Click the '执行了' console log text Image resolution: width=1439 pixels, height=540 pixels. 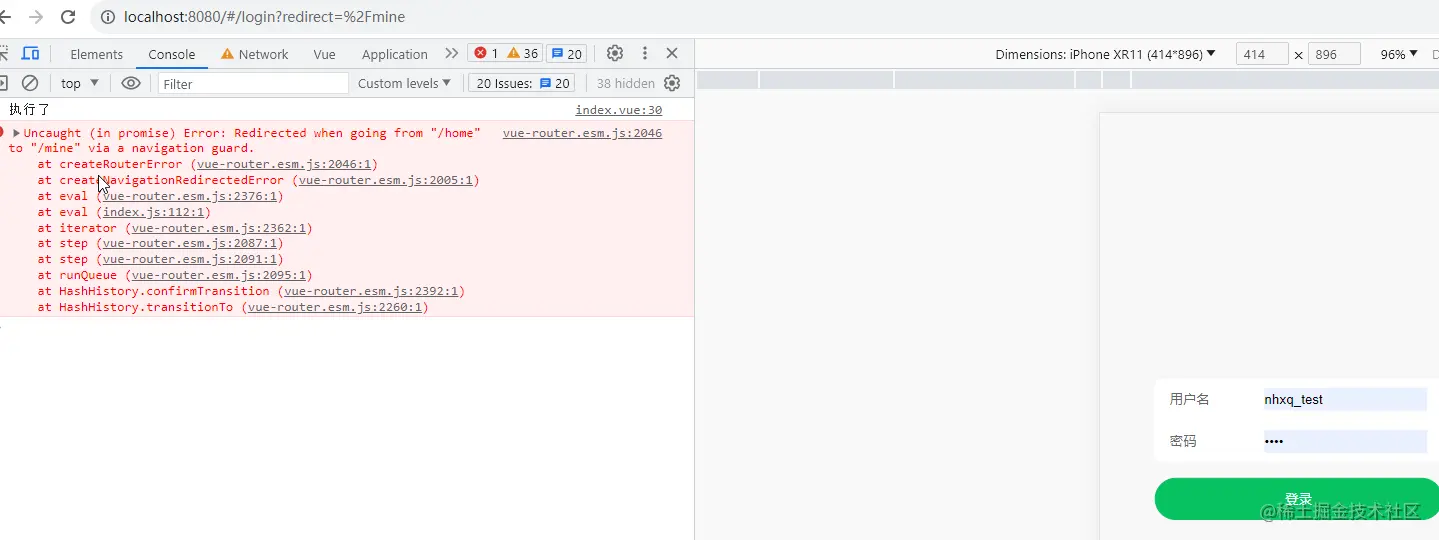tap(29, 110)
